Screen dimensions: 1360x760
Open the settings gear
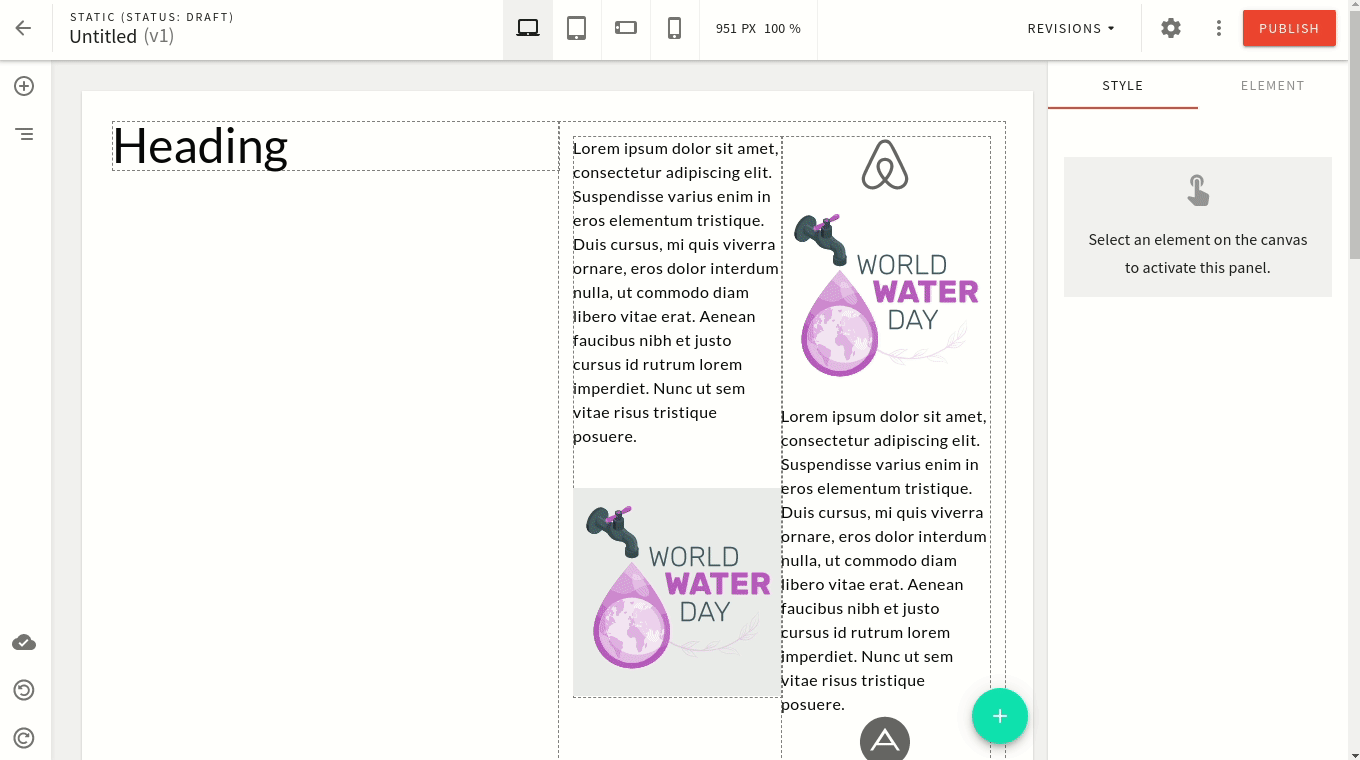[1170, 28]
